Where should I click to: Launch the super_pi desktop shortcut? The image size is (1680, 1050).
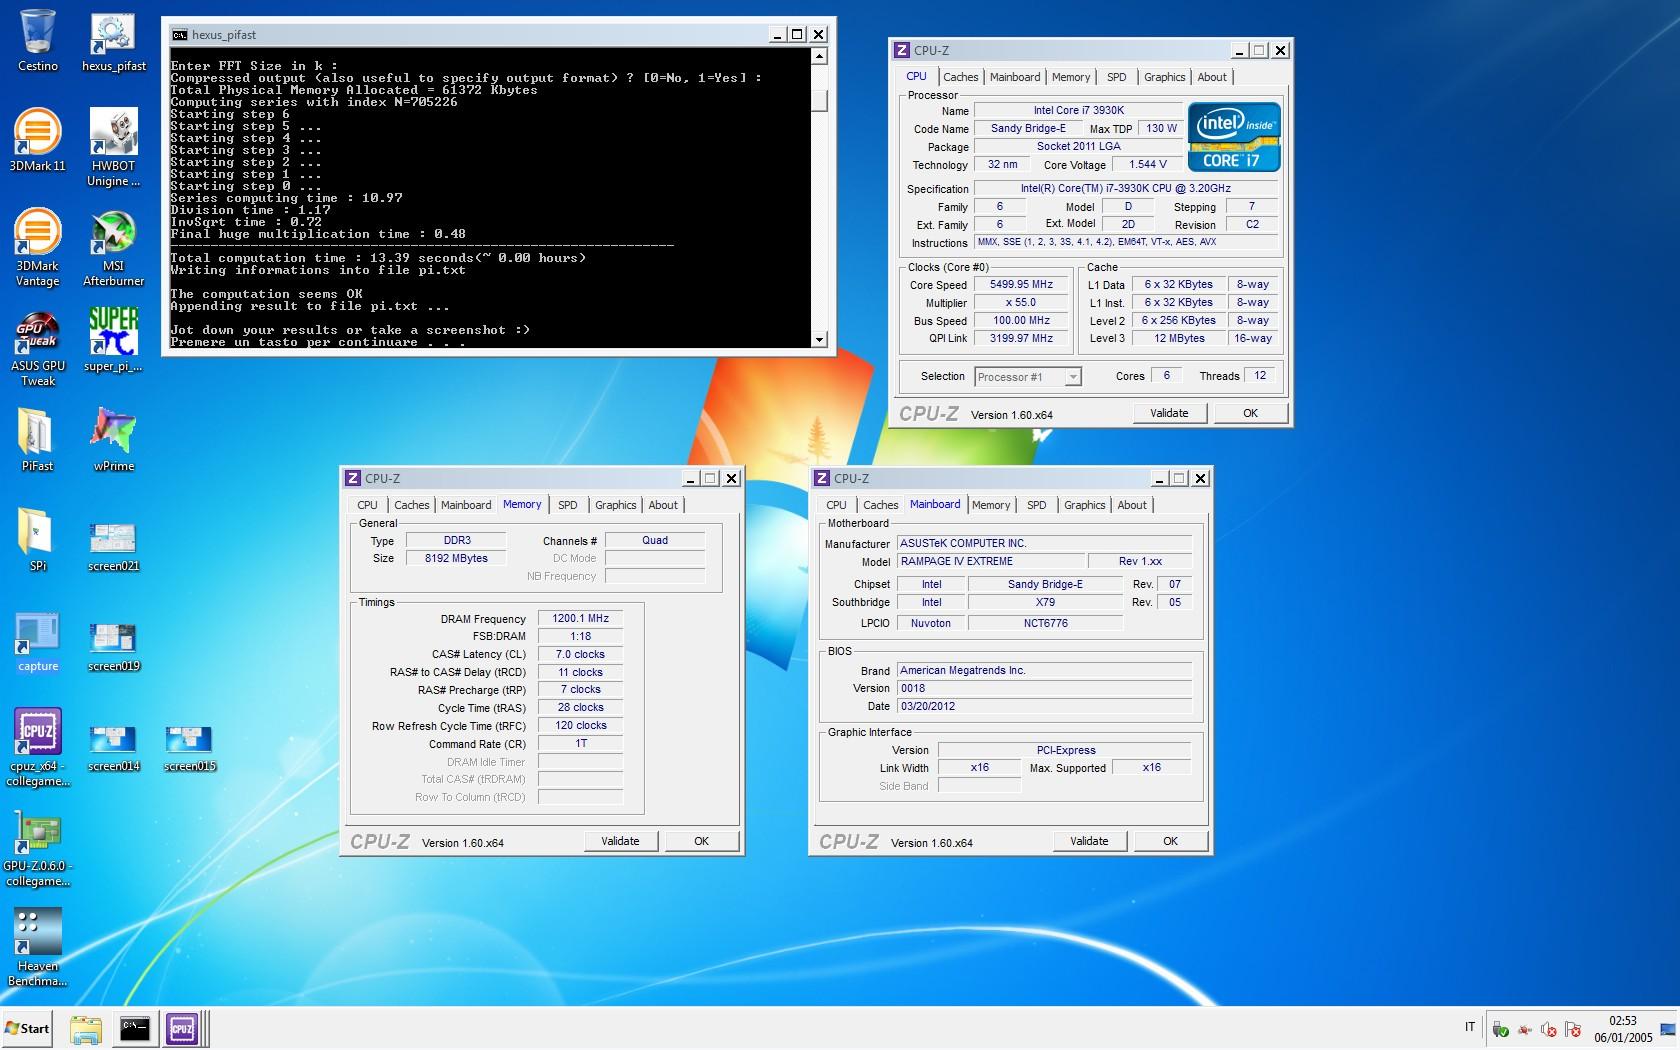tap(113, 340)
